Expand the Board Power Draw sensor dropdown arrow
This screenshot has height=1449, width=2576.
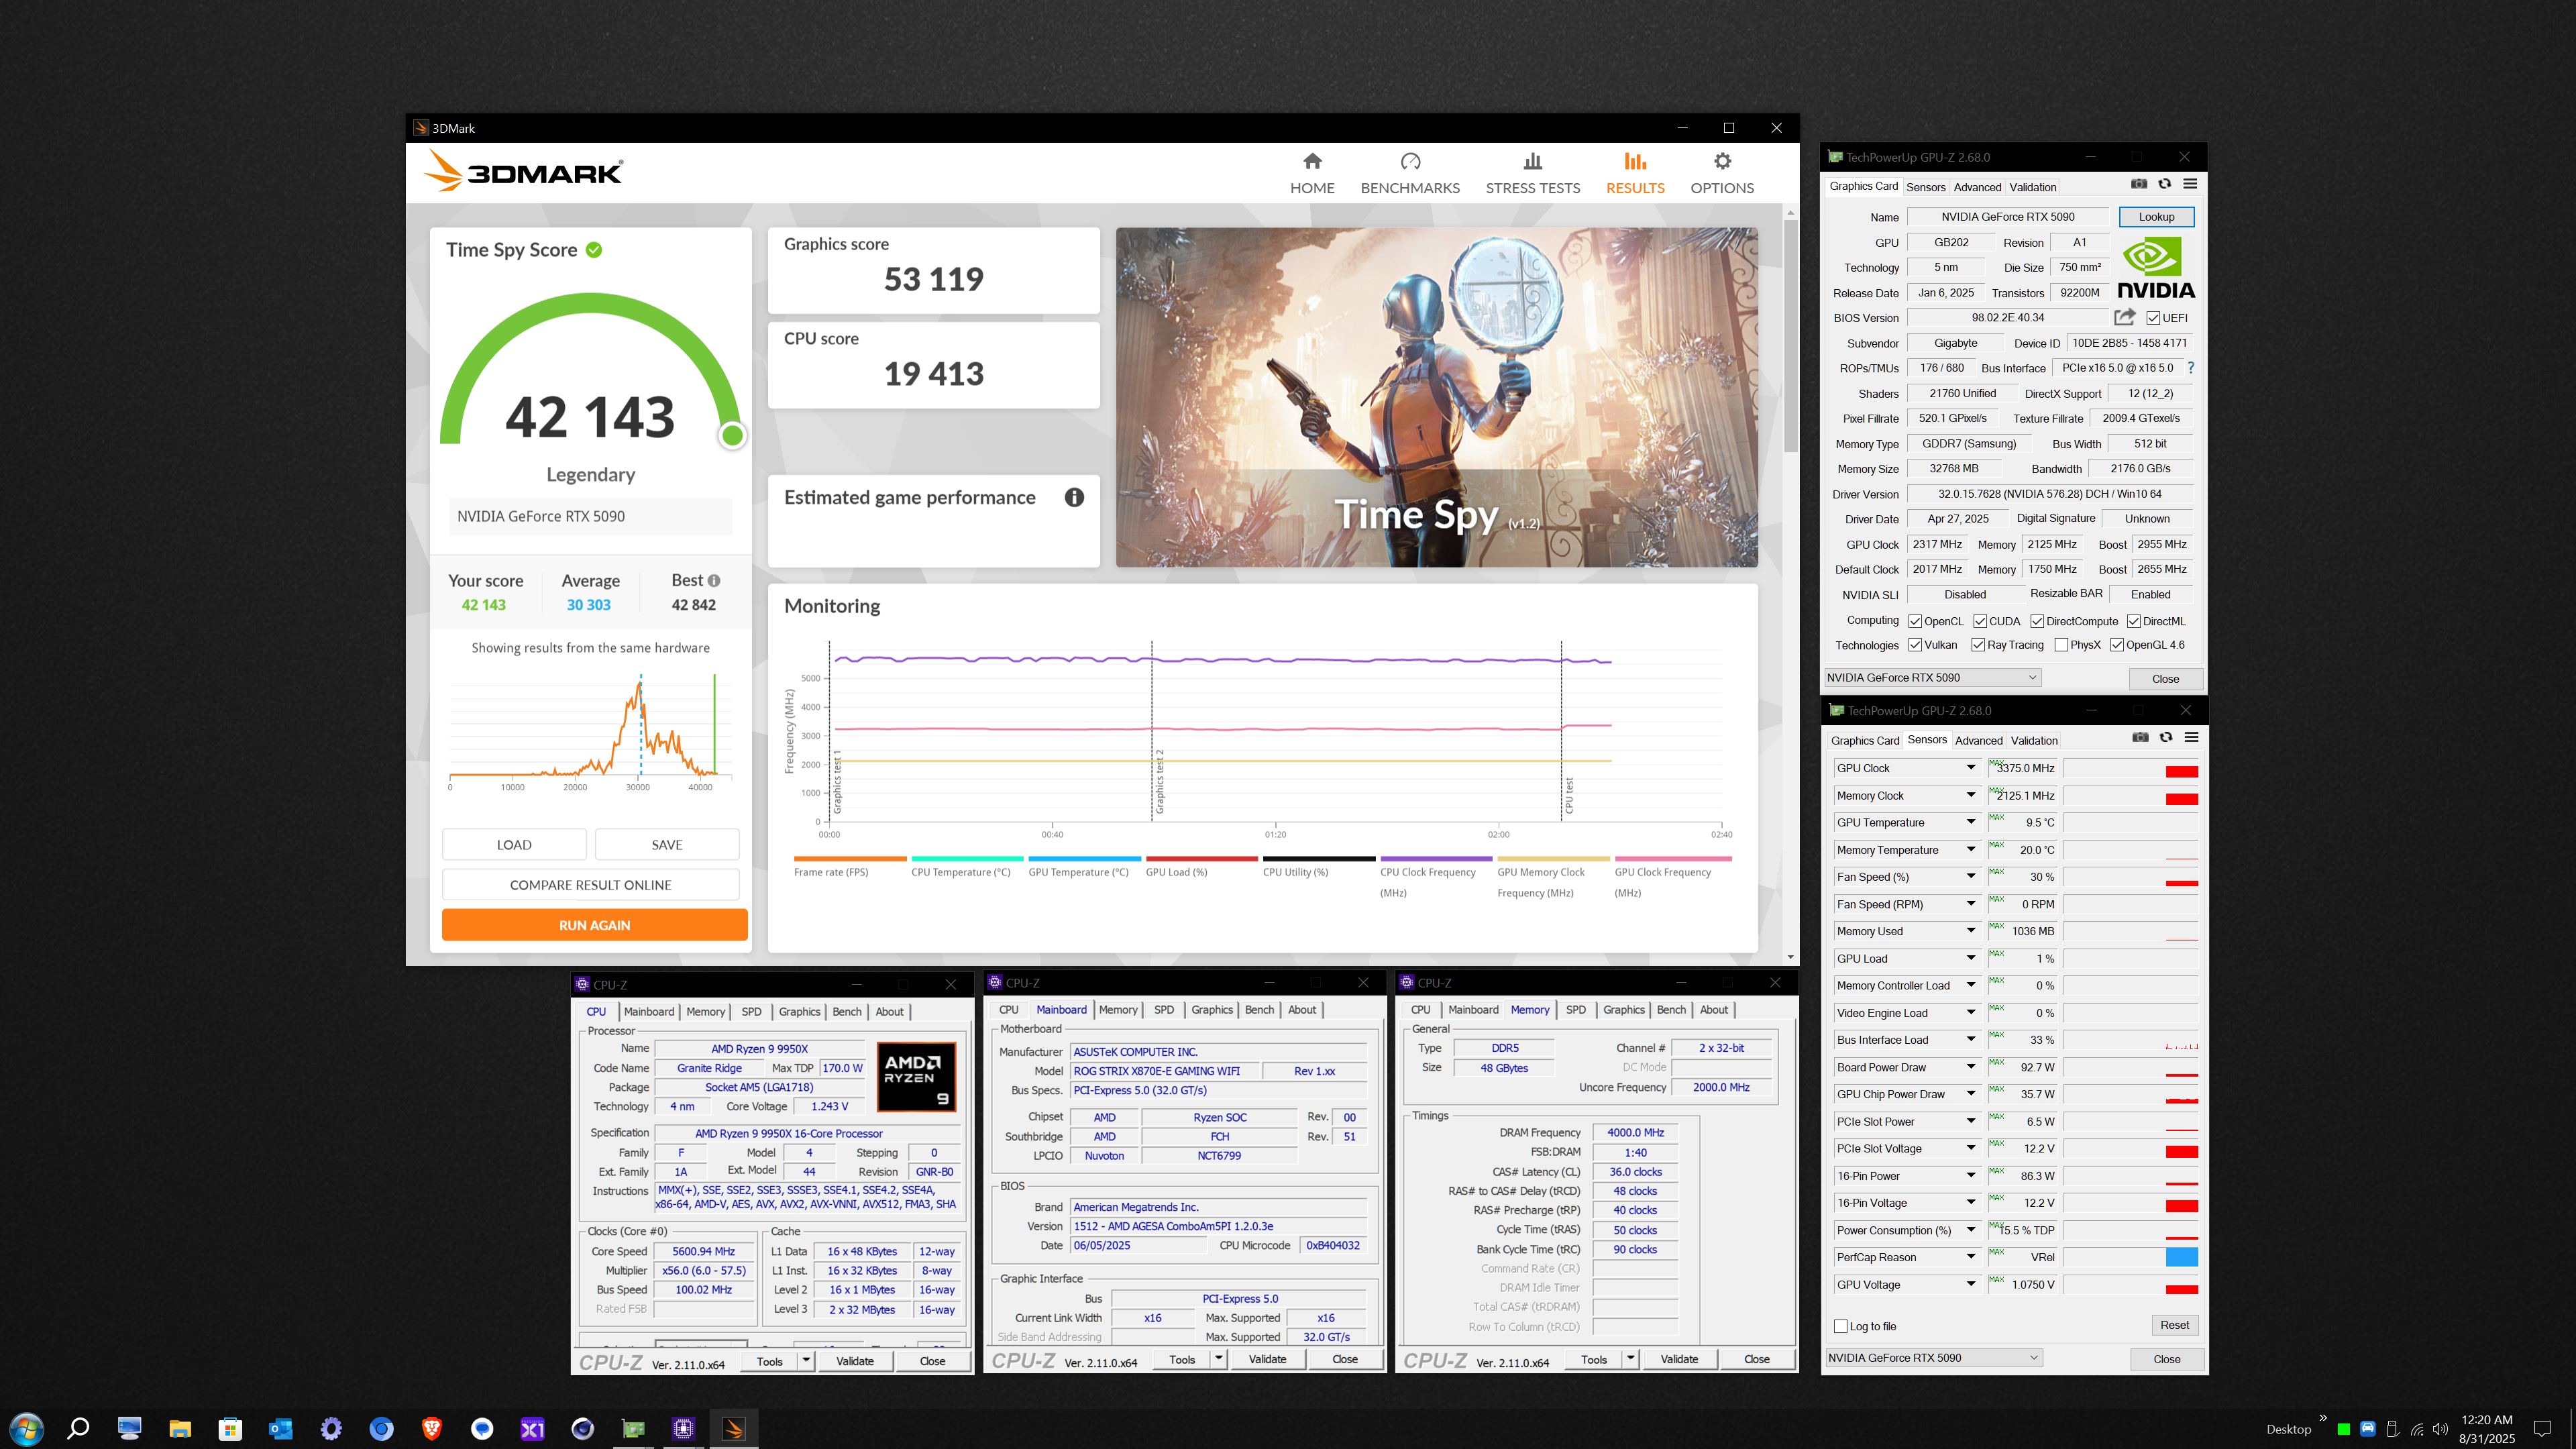[1971, 1067]
